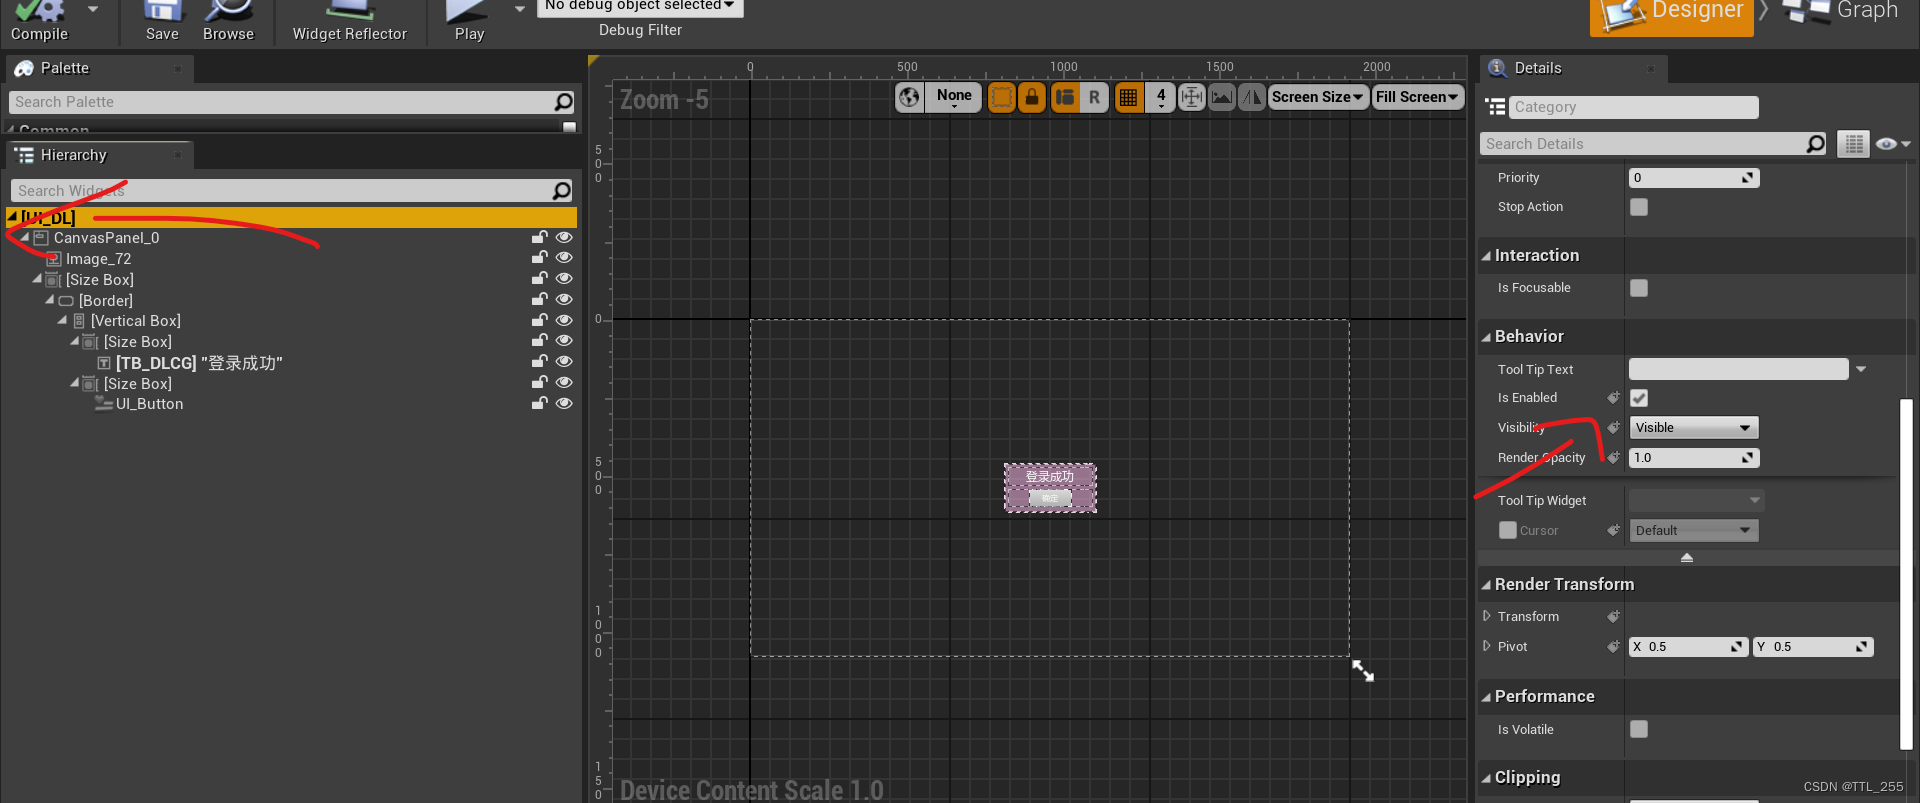Click zoom to fit icon
This screenshot has width=1920, height=803.
pos(1191,97)
